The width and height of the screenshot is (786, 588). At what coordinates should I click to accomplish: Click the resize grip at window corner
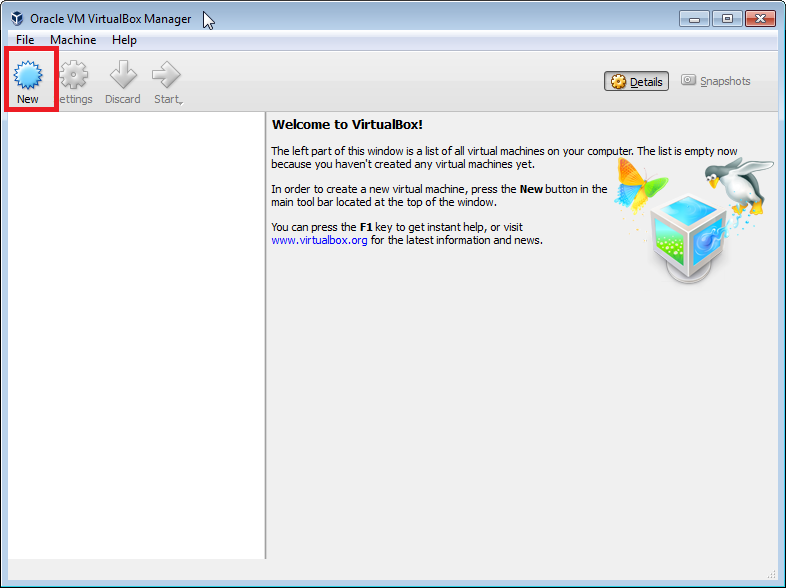[771, 574]
